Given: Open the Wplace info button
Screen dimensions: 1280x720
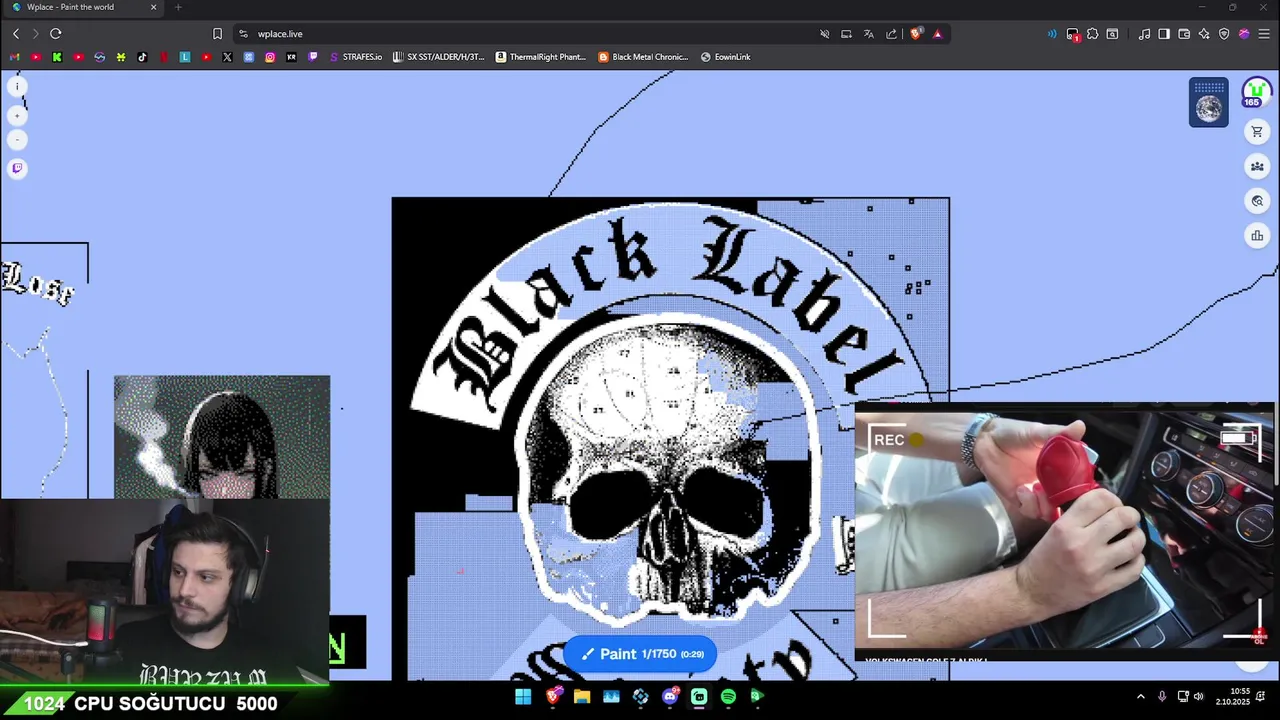Looking at the screenshot, I should pos(17,87).
